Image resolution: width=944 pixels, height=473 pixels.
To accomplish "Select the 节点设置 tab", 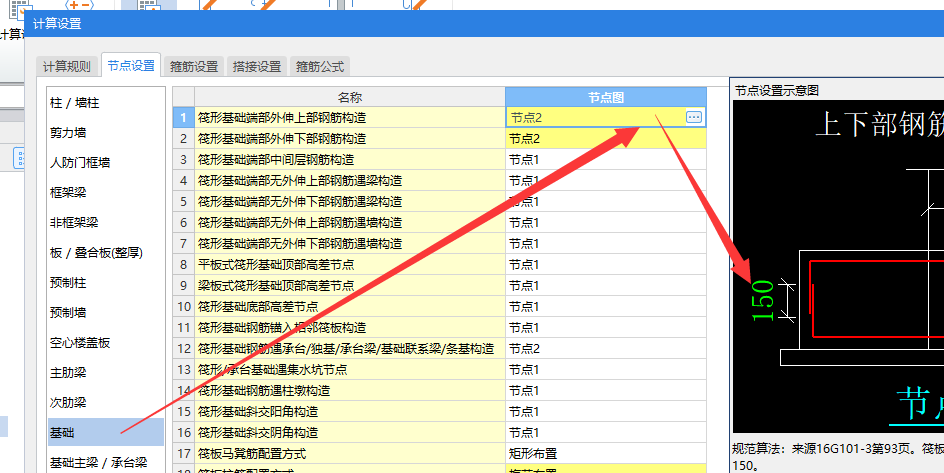I will coord(131,66).
